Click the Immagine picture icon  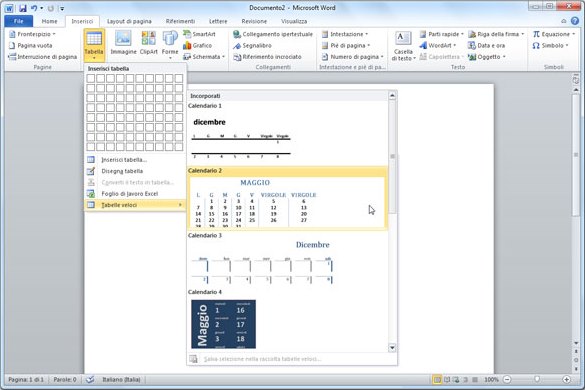(x=123, y=38)
